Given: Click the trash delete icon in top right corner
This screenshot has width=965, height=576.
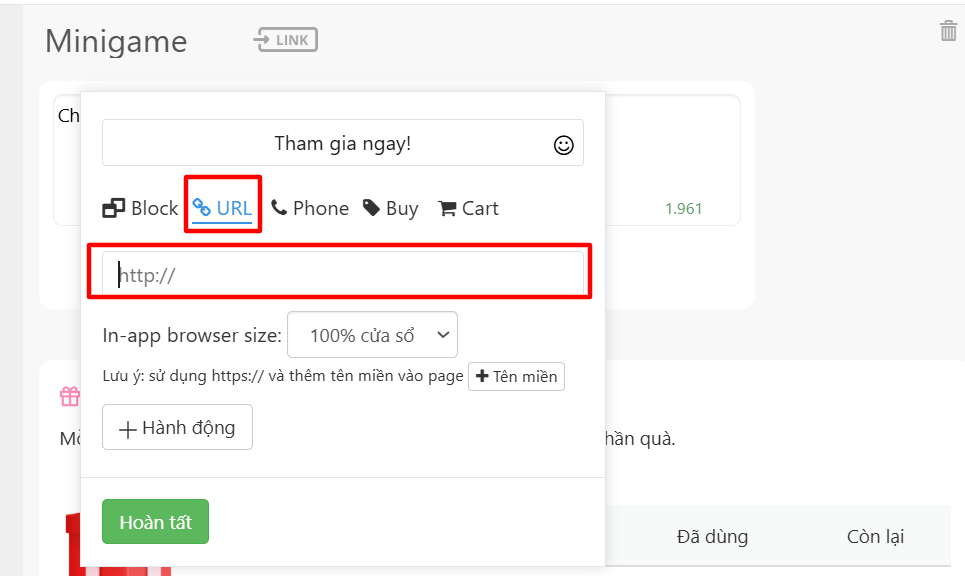Looking at the screenshot, I should [x=948, y=30].
